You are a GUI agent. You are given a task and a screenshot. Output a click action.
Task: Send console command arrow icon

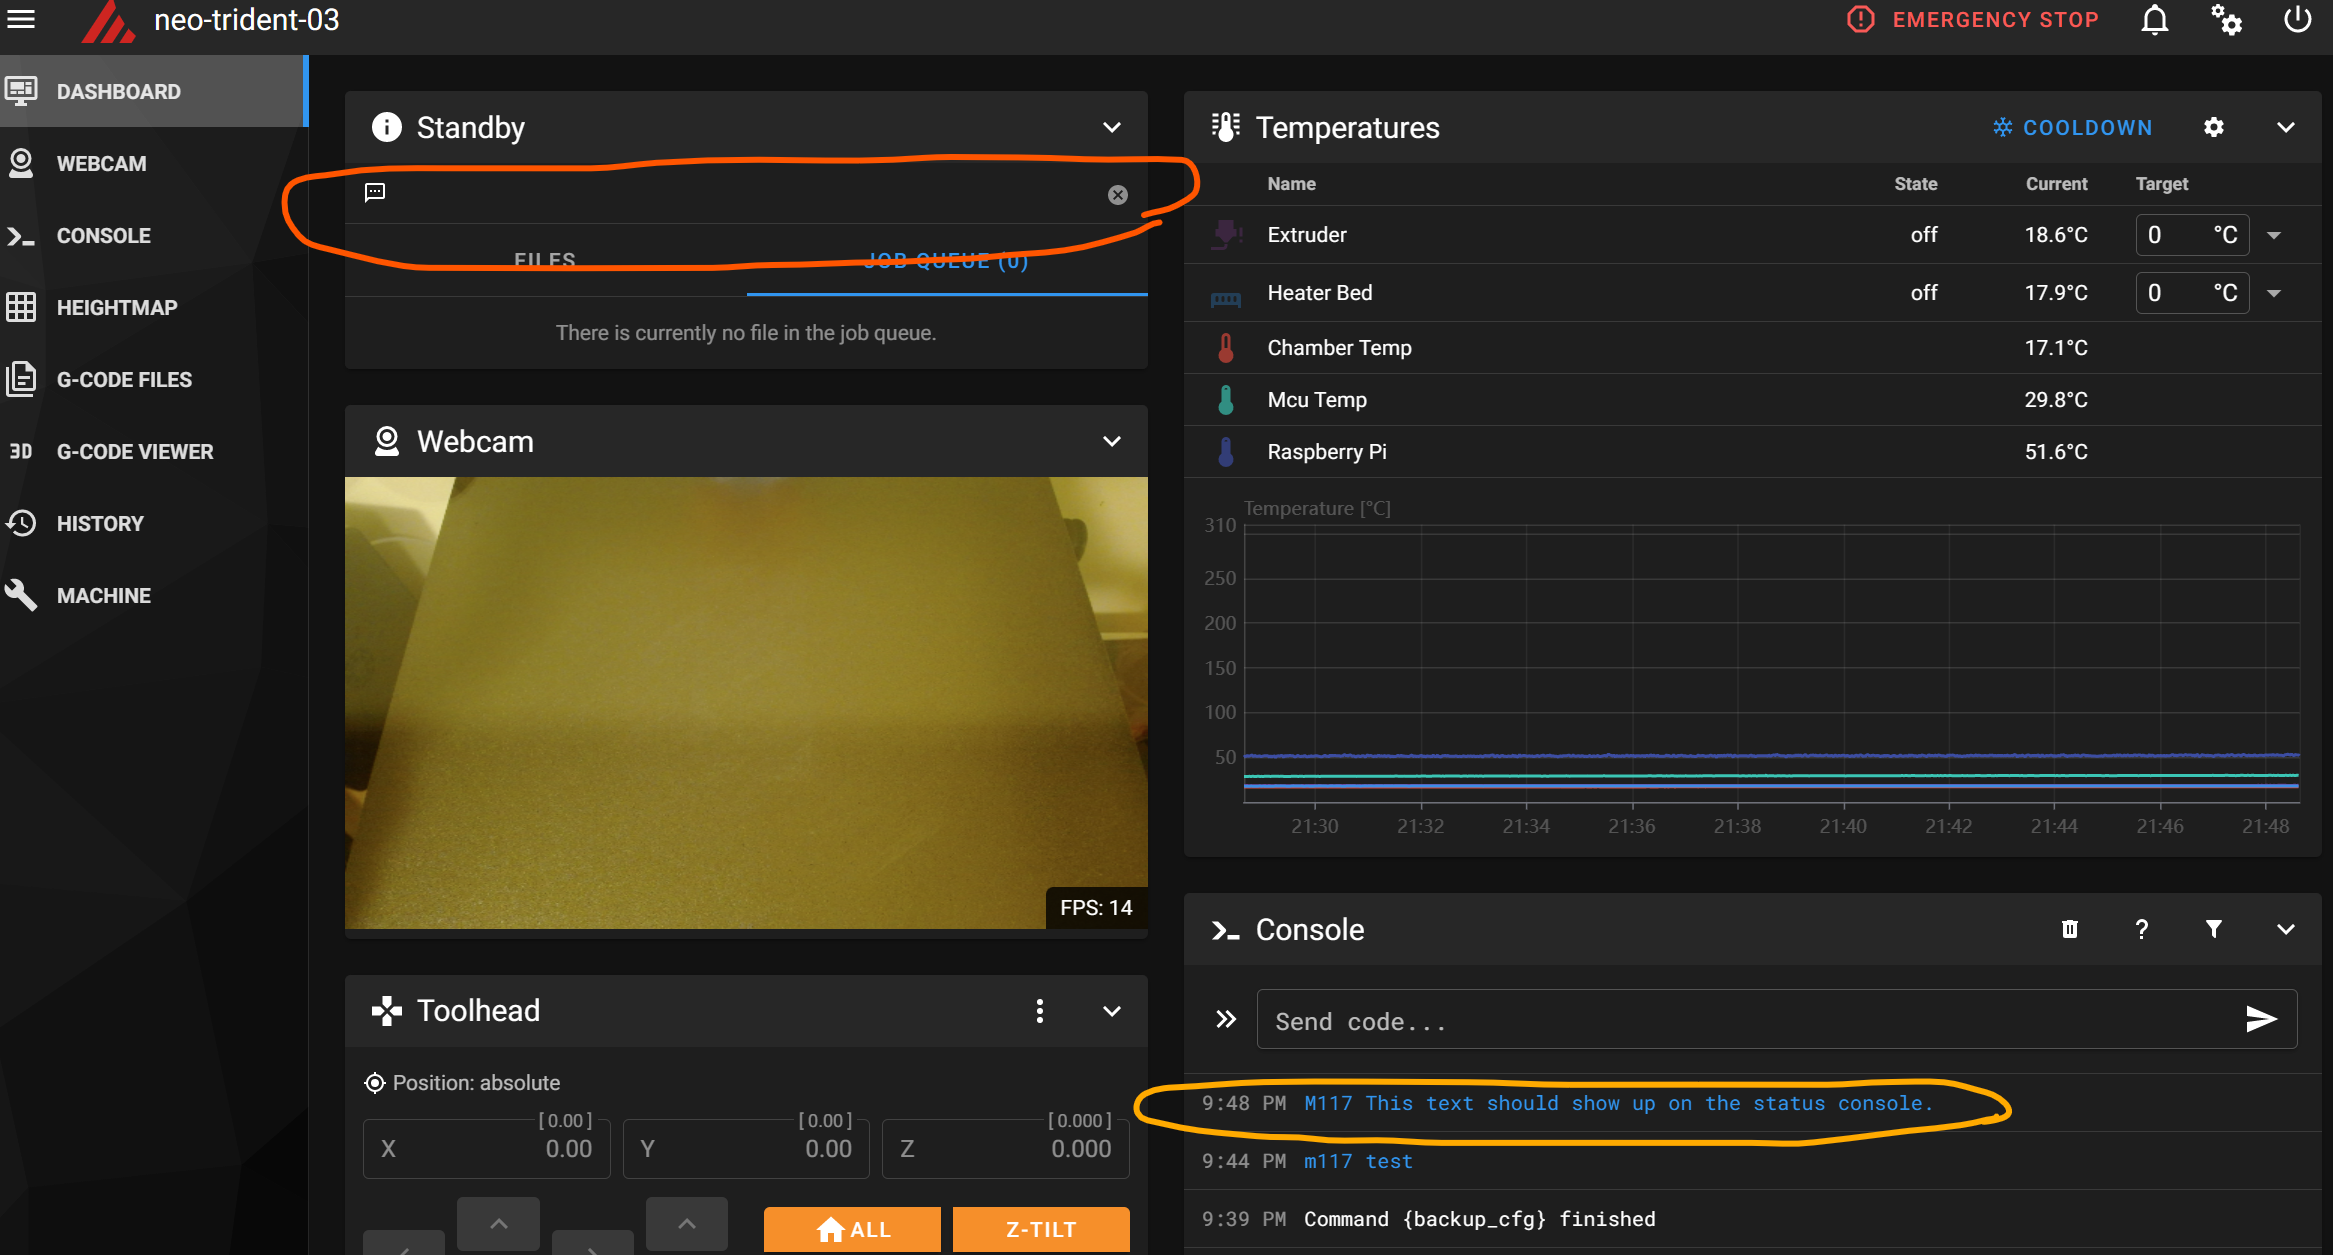tap(2261, 1019)
